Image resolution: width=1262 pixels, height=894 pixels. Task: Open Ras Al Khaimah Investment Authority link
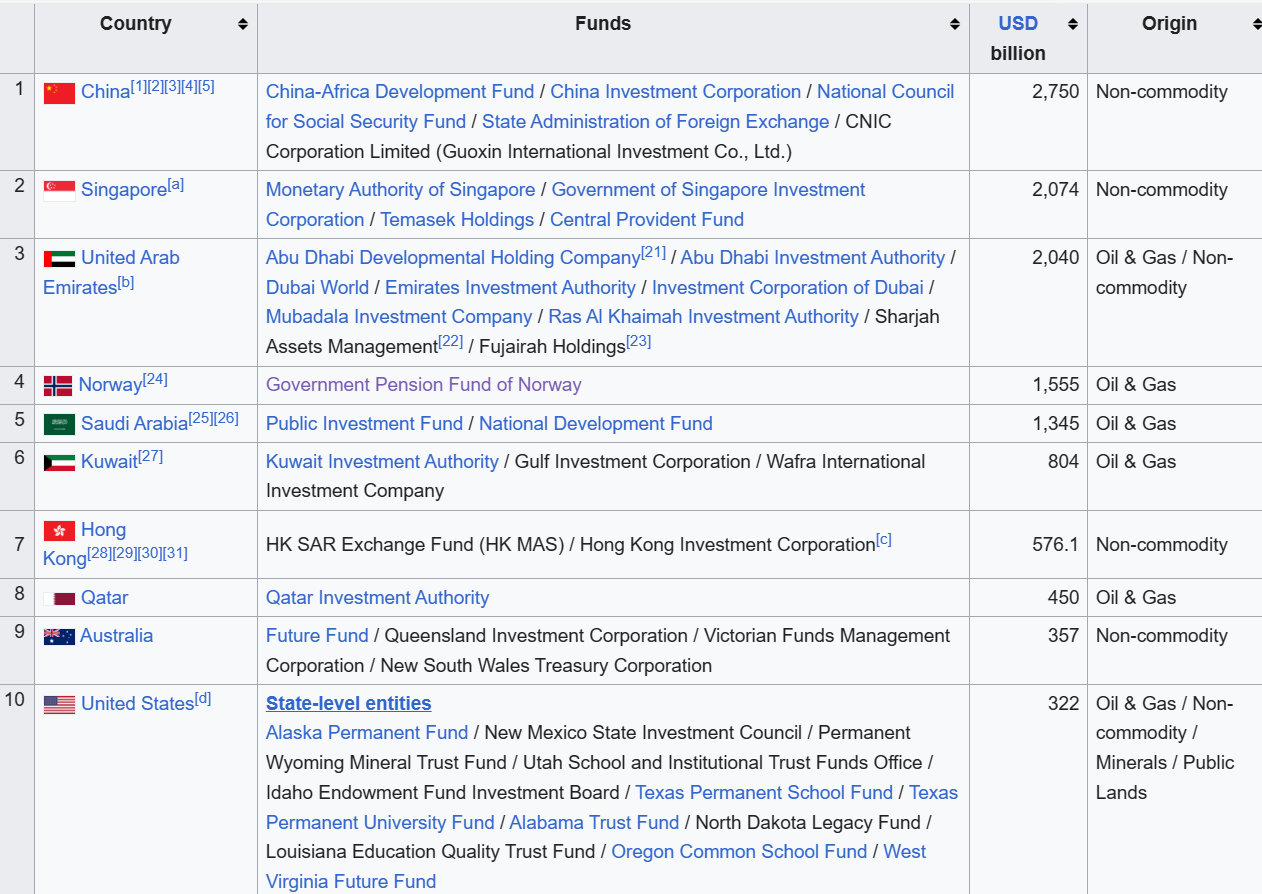(703, 317)
